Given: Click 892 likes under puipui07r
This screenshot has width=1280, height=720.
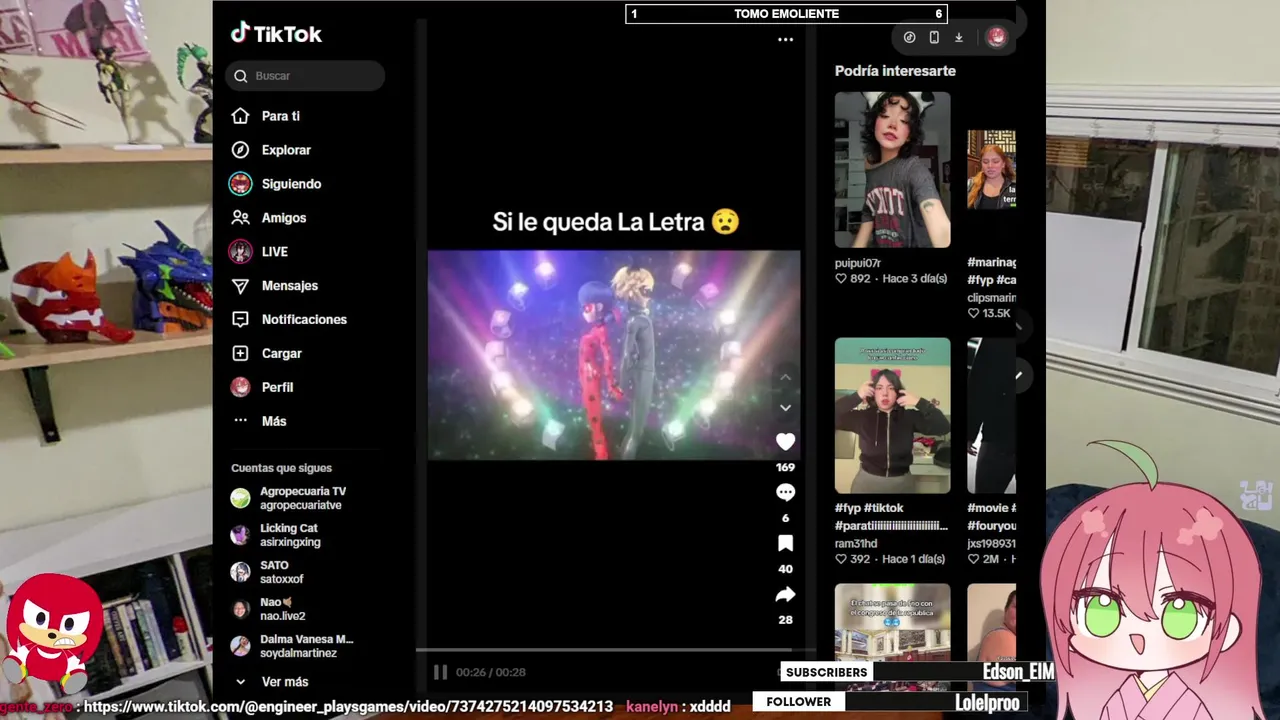Looking at the screenshot, I should click(x=853, y=279).
